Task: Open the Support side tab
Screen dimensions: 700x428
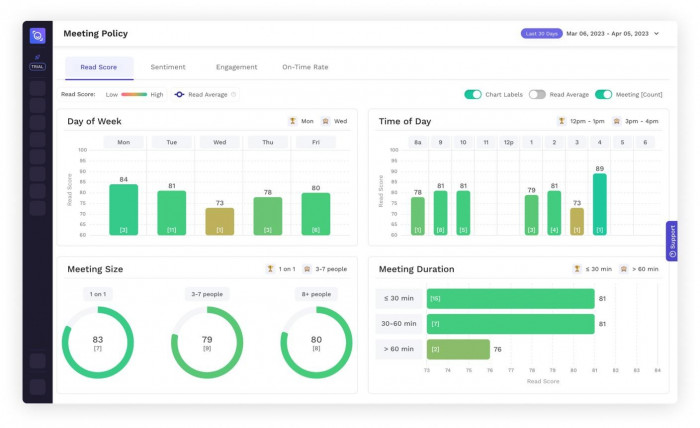Action: (672, 241)
